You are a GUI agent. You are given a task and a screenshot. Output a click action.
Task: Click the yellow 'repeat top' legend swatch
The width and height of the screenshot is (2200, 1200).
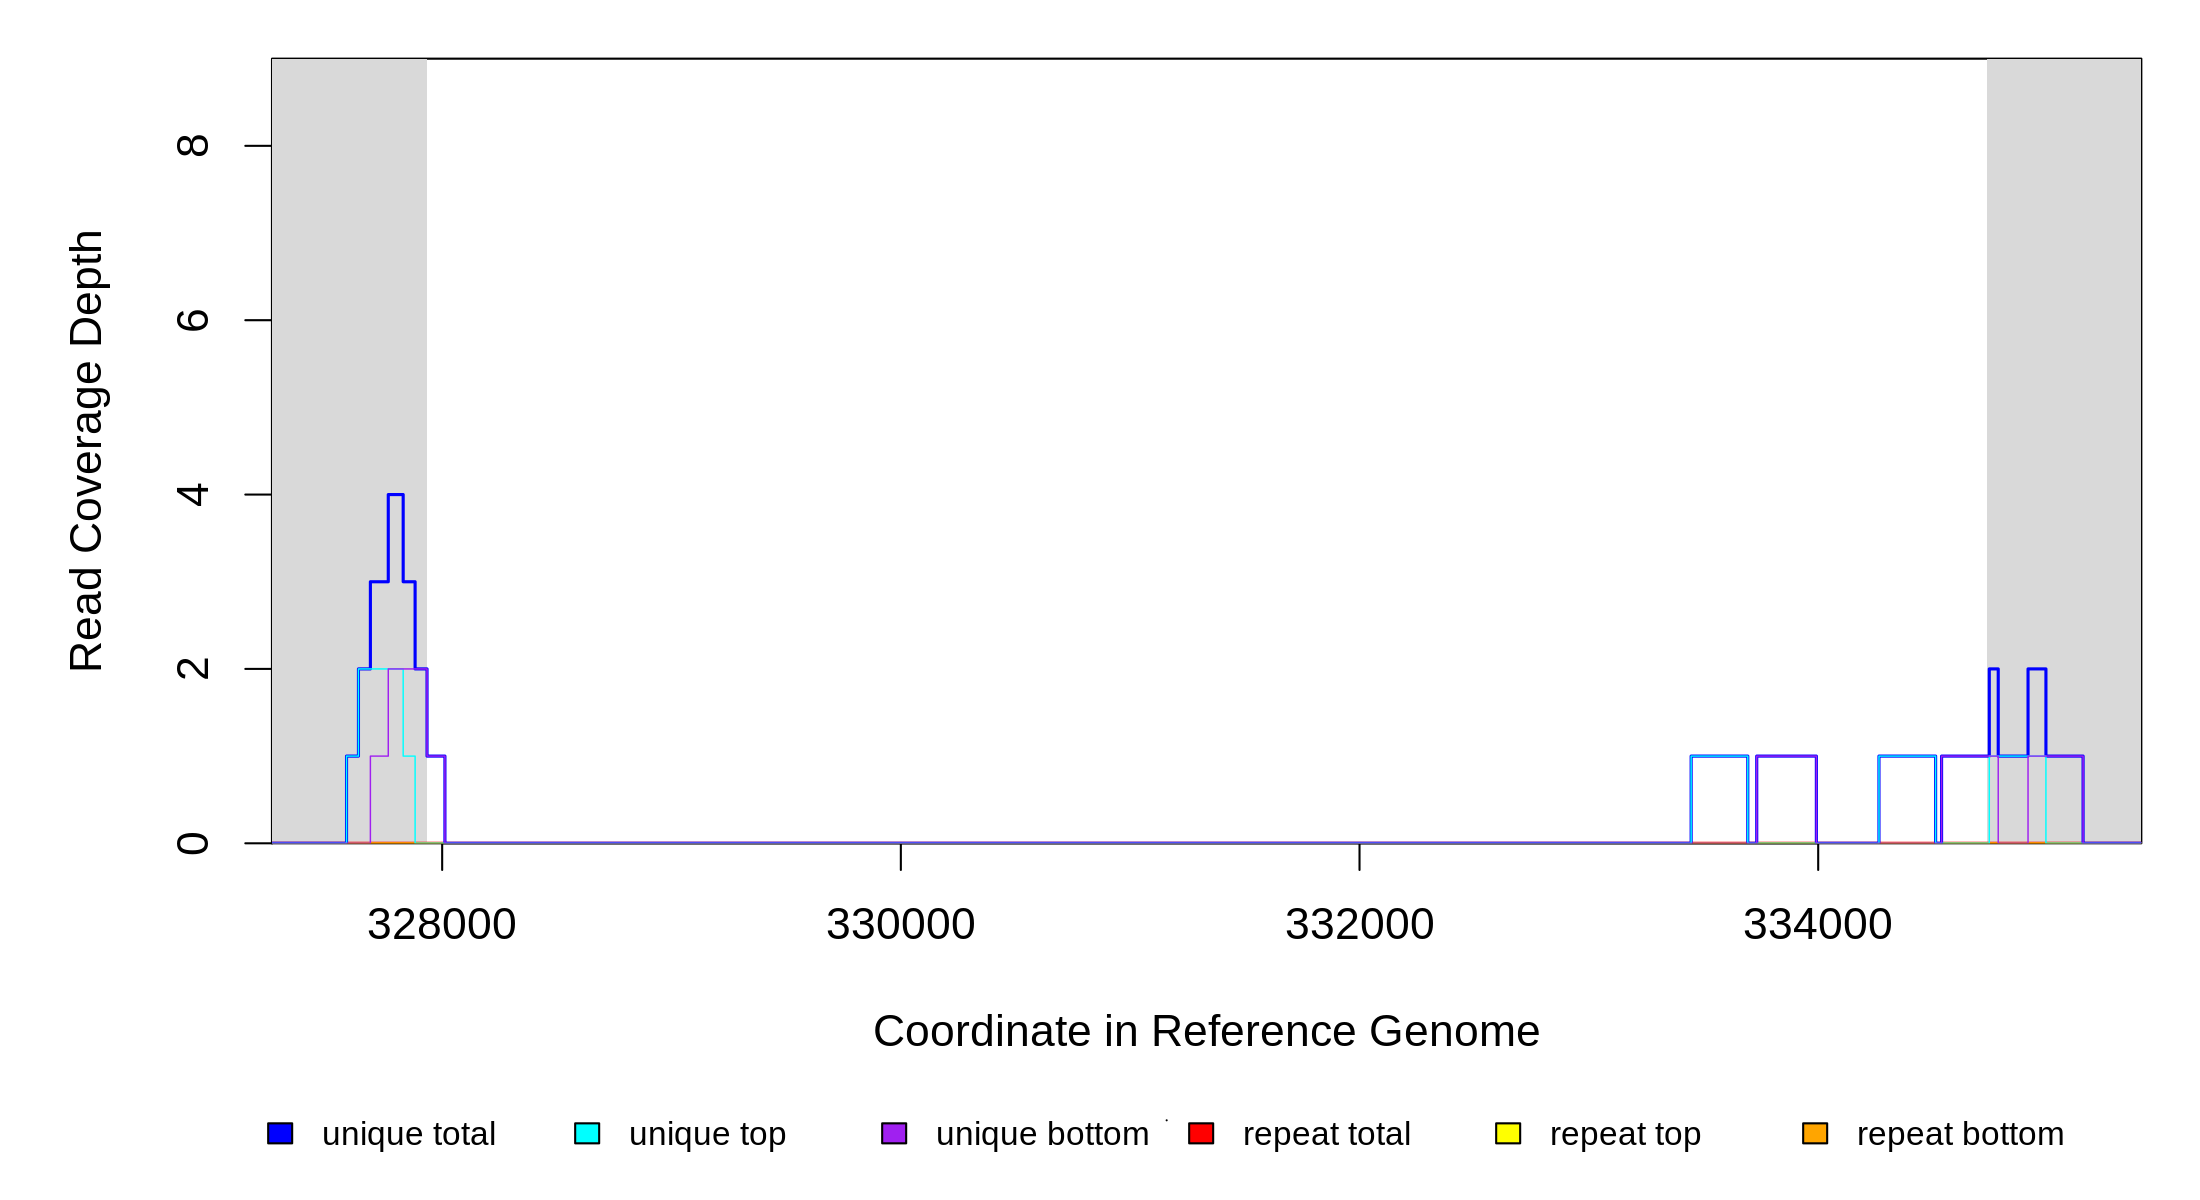1508,1133
